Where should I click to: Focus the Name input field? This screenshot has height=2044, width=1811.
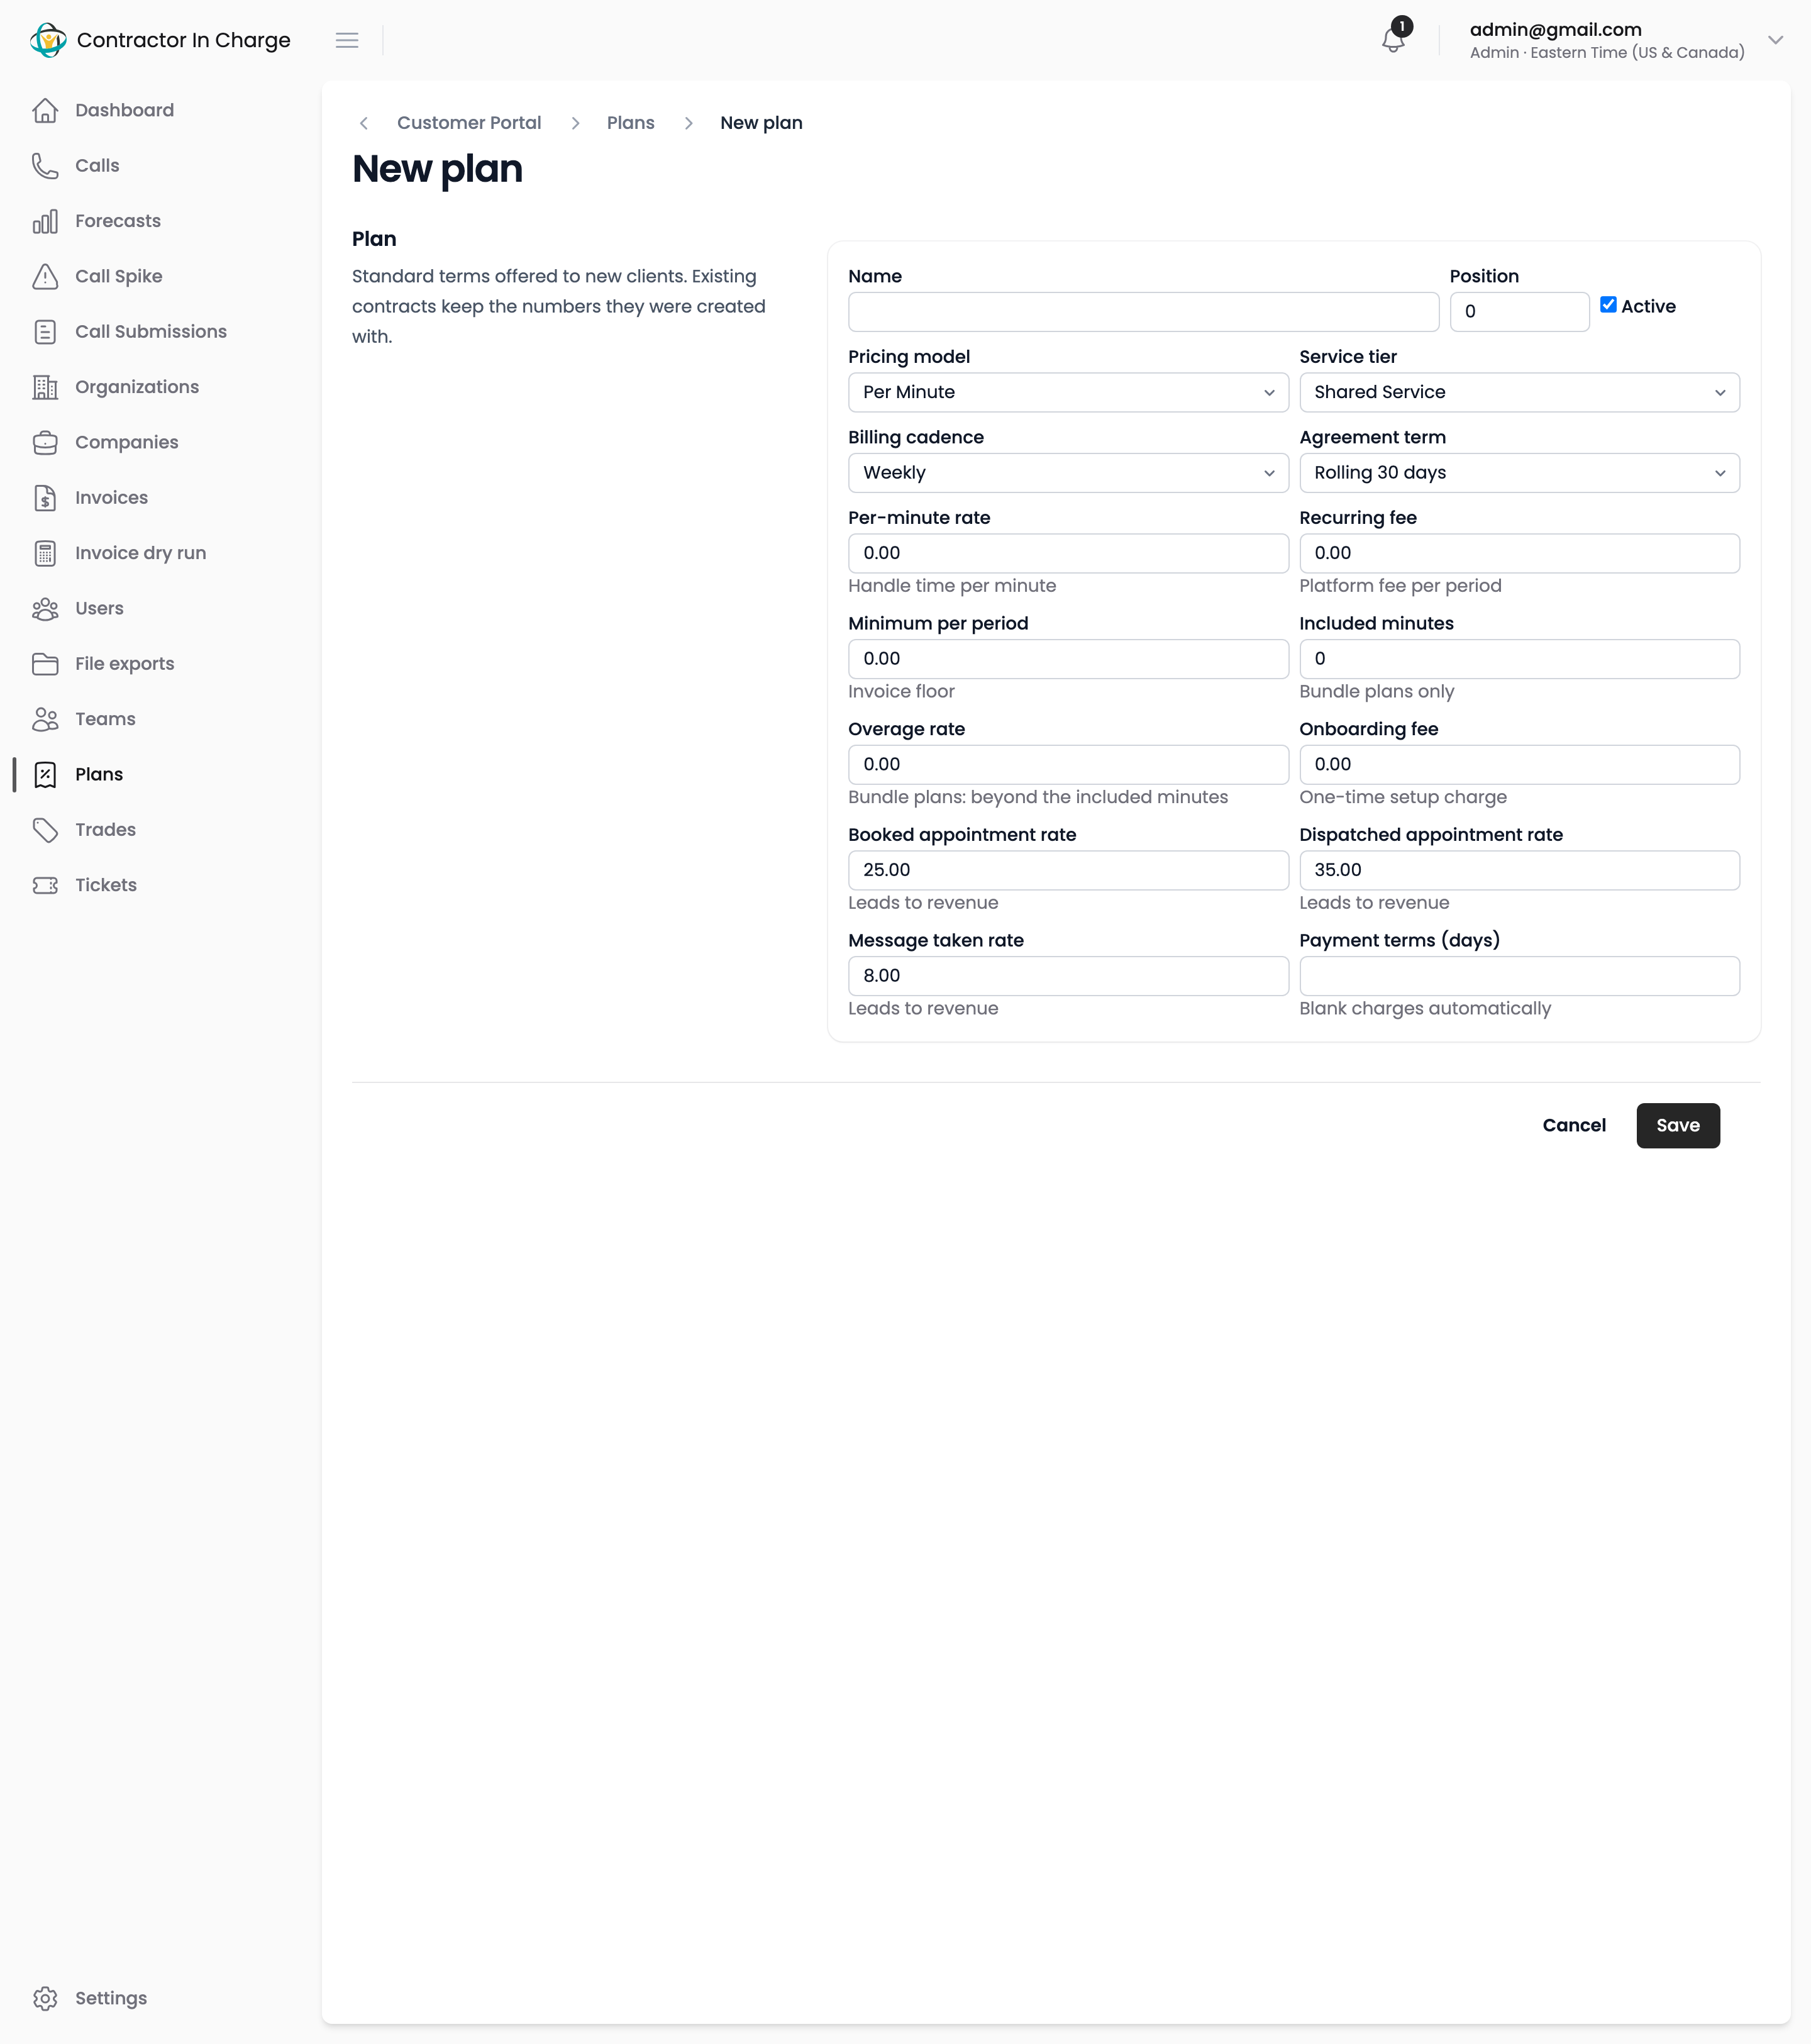click(x=1143, y=312)
